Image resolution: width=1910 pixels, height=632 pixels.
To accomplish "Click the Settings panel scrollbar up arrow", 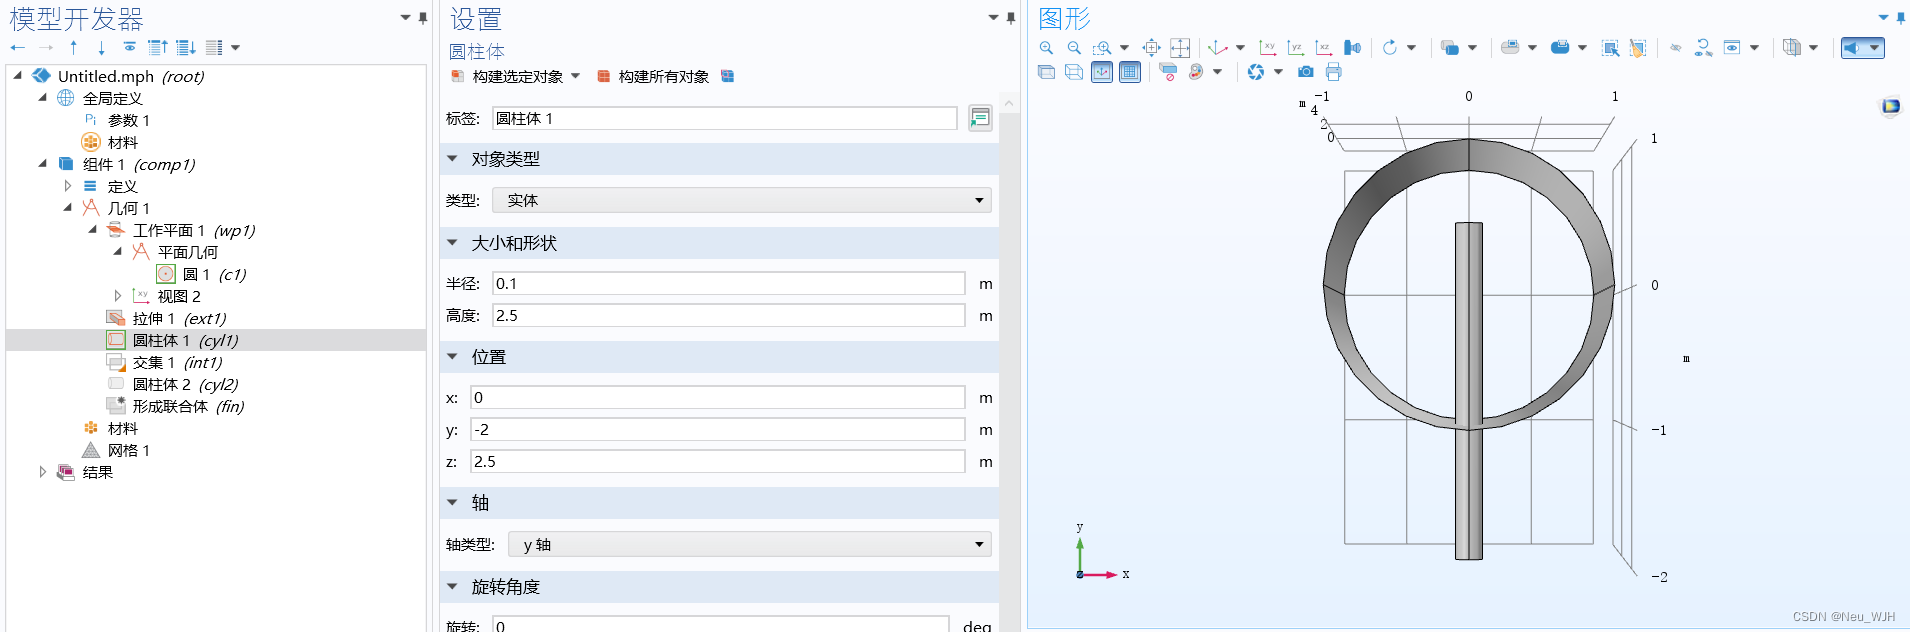I will 1009,103.
